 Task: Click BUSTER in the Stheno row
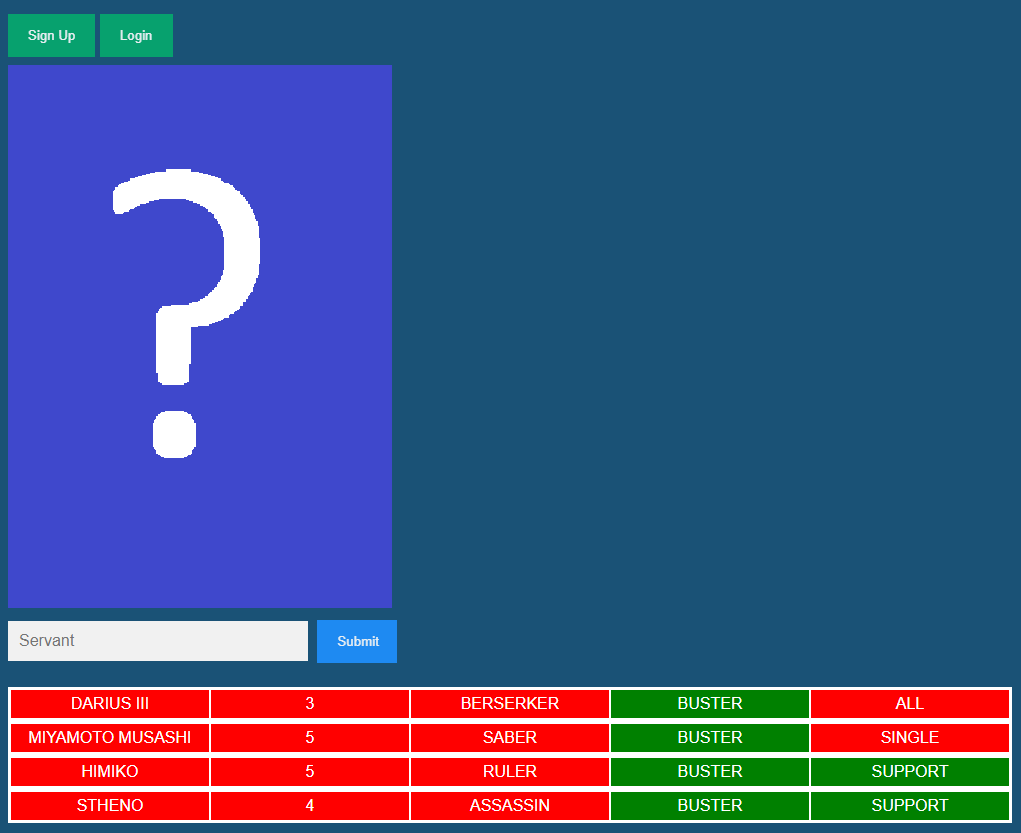click(x=710, y=805)
